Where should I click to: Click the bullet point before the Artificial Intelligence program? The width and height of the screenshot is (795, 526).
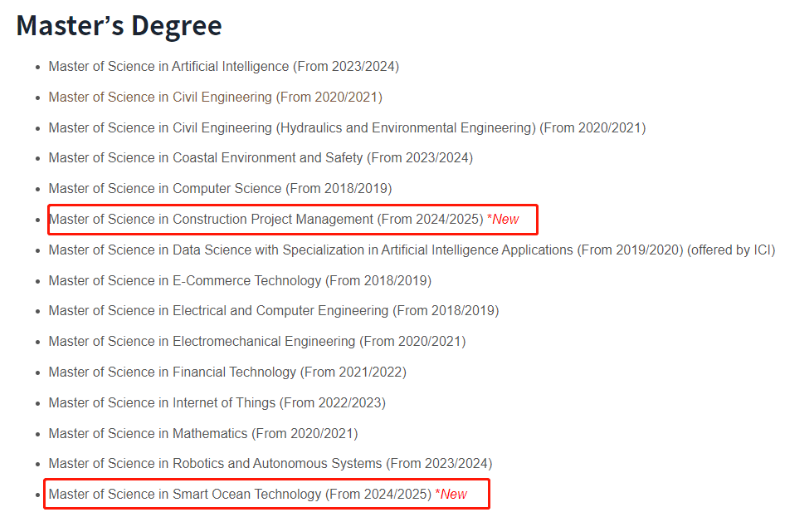pyautogui.click(x=38, y=67)
